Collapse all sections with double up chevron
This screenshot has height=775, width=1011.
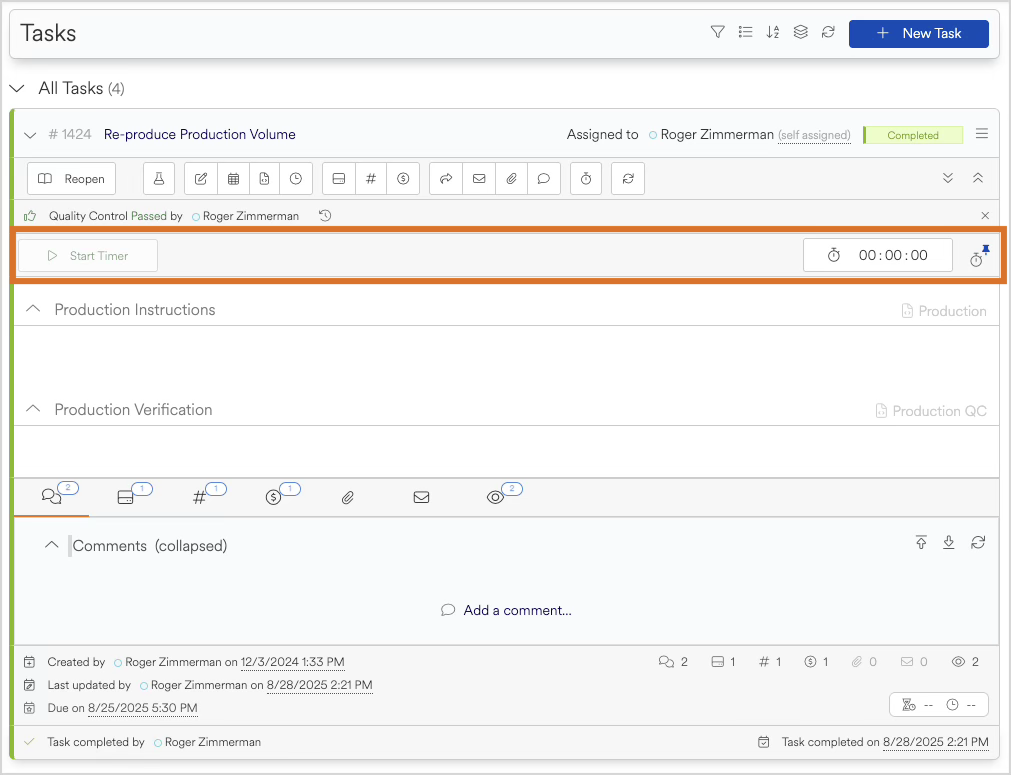coord(977,178)
